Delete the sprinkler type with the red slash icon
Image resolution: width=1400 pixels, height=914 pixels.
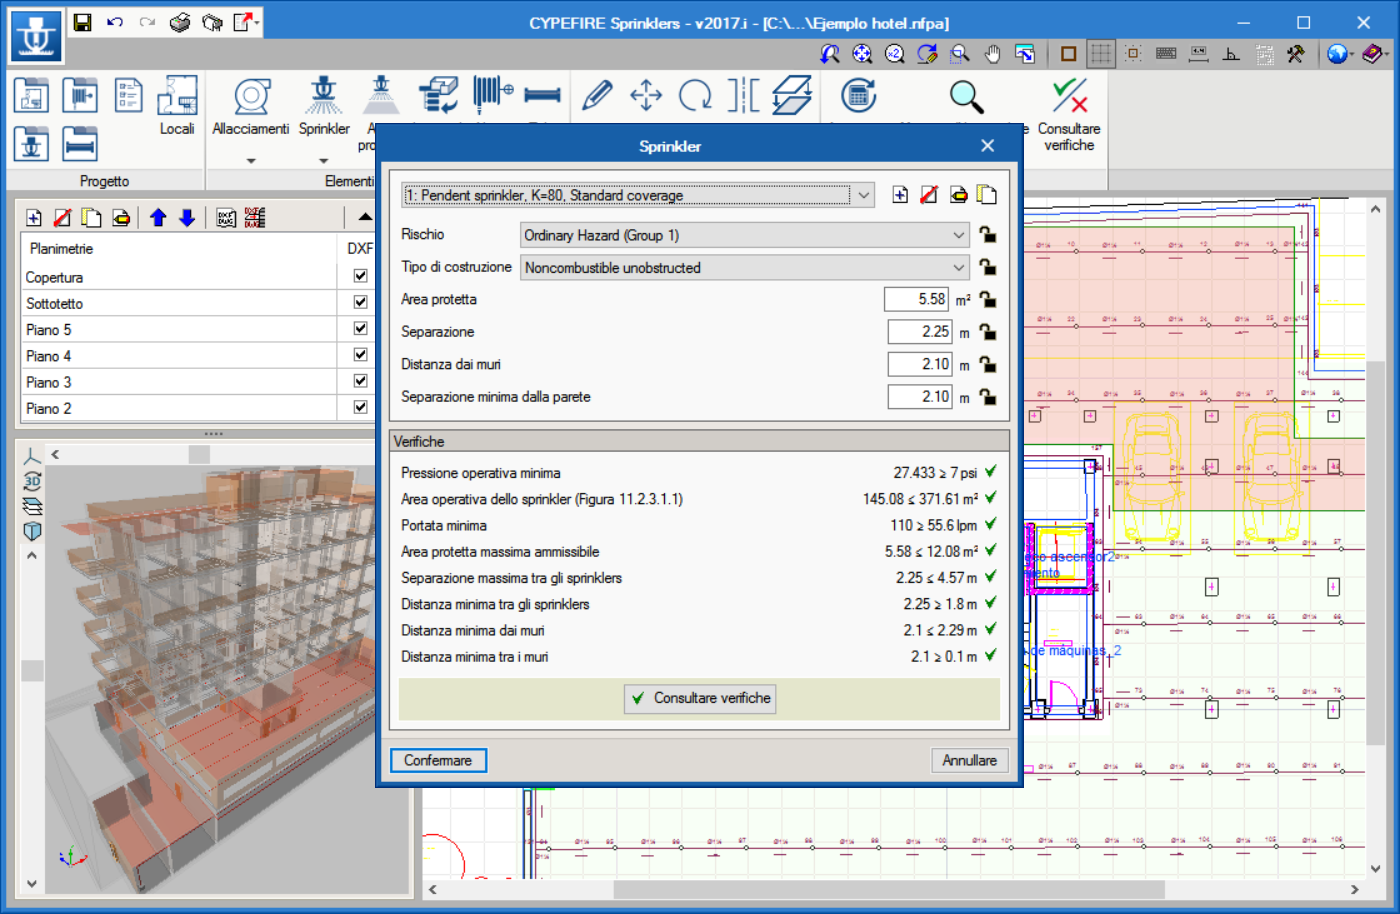(929, 195)
